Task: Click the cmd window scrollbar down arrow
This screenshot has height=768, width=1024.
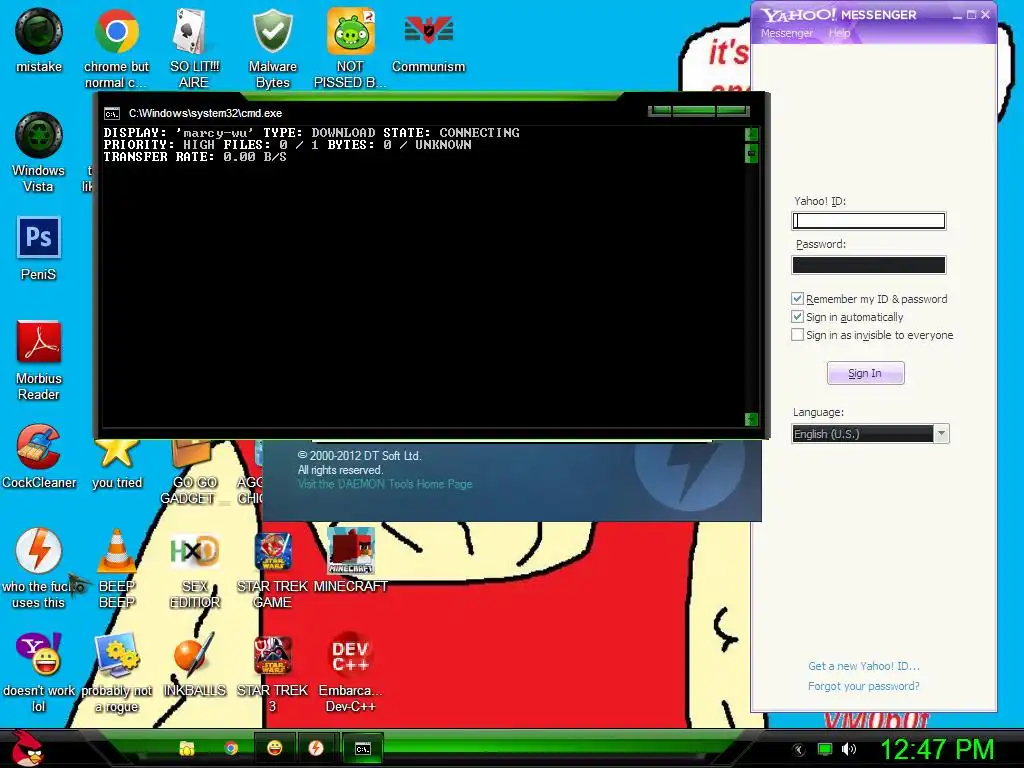Action: pyautogui.click(x=751, y=419)
